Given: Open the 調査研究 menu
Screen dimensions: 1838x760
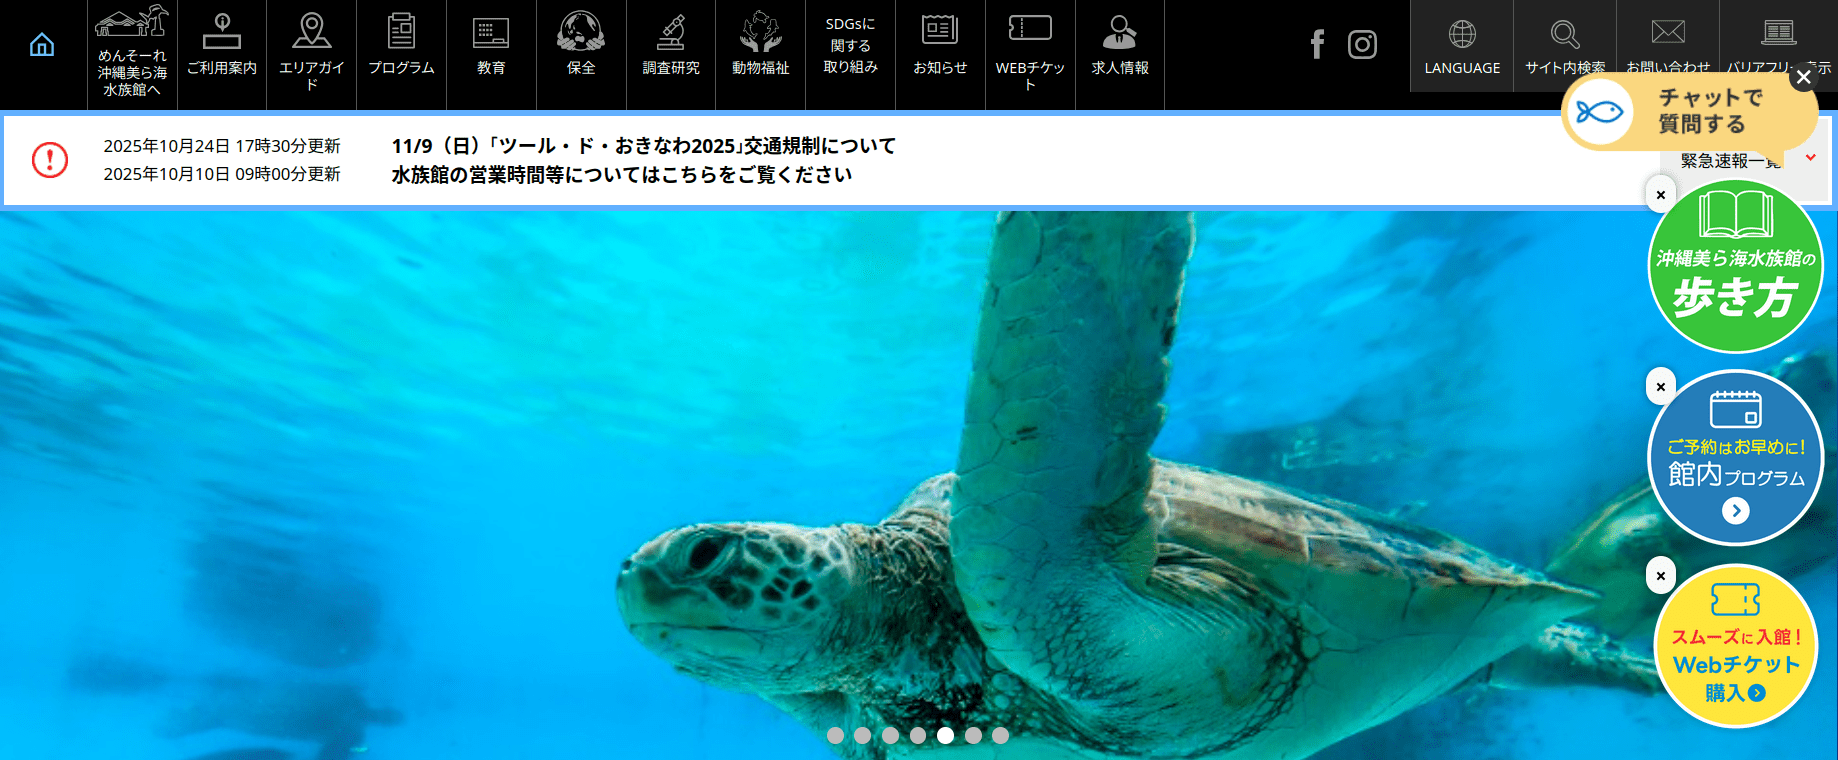Looking at the screenshot, I should point(671,46).
